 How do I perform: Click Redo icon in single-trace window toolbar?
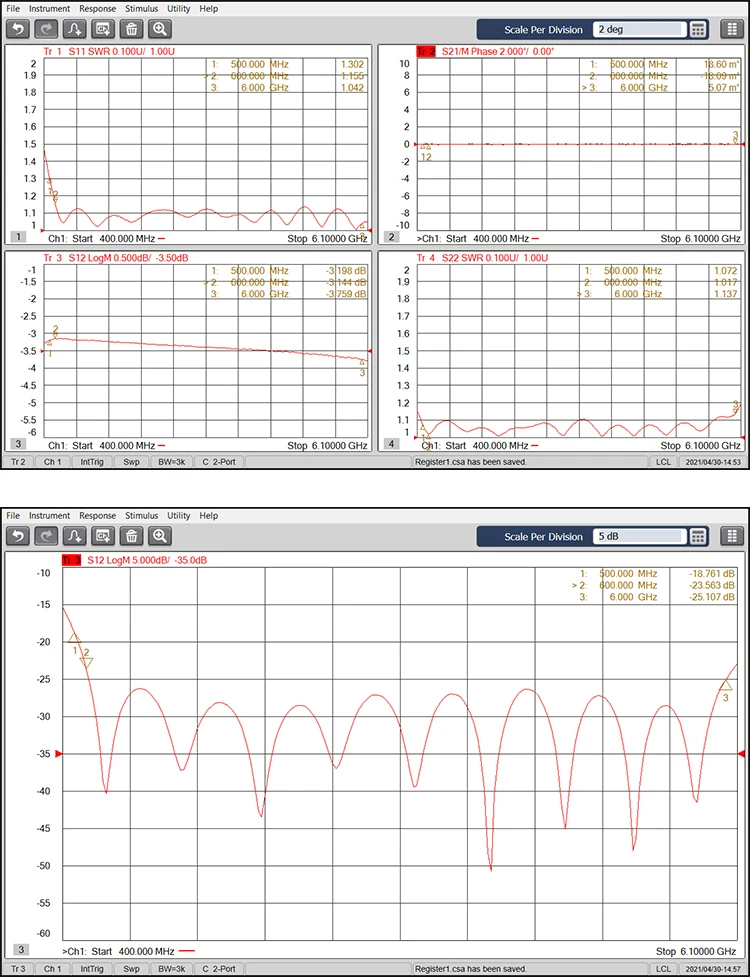[x=46, y=536]
